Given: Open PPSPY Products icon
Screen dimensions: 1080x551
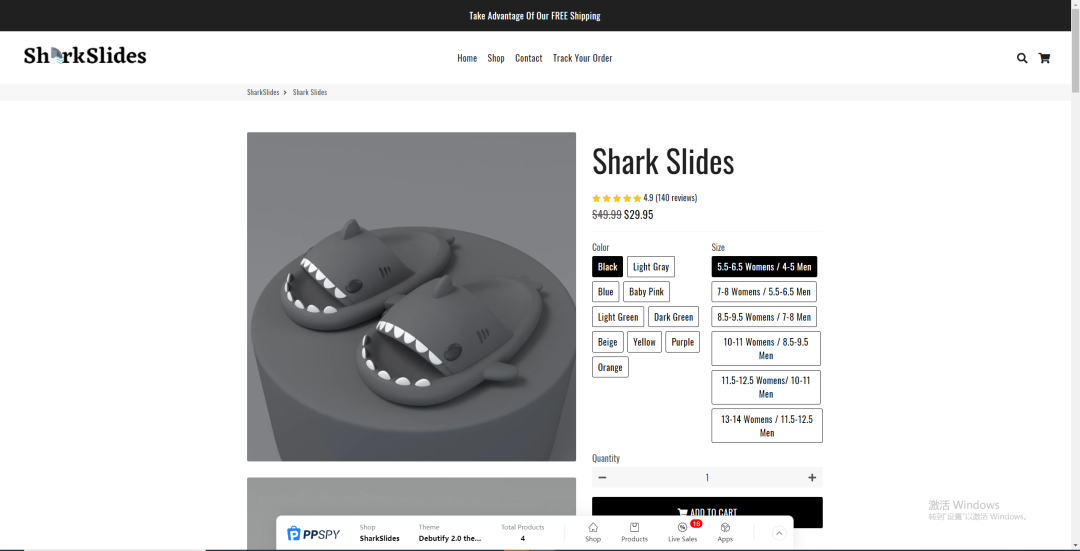Looking at the screenshot, I should (x=634, y=532).
